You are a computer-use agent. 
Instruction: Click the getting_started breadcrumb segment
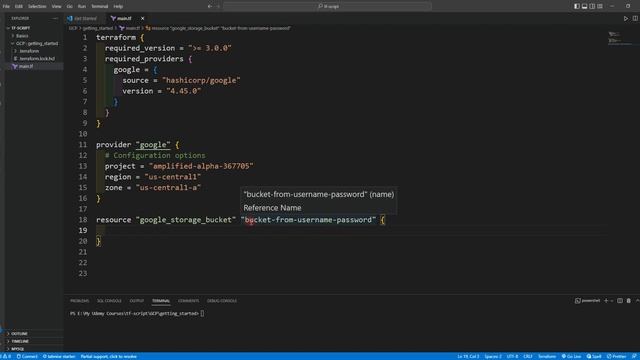(98, 28)
